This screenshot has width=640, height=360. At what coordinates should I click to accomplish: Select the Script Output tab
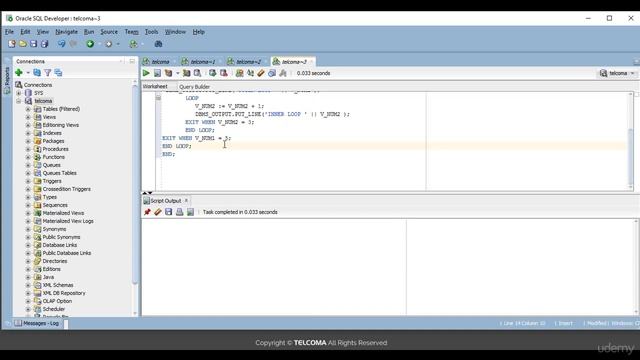click(x=166, y=201)
